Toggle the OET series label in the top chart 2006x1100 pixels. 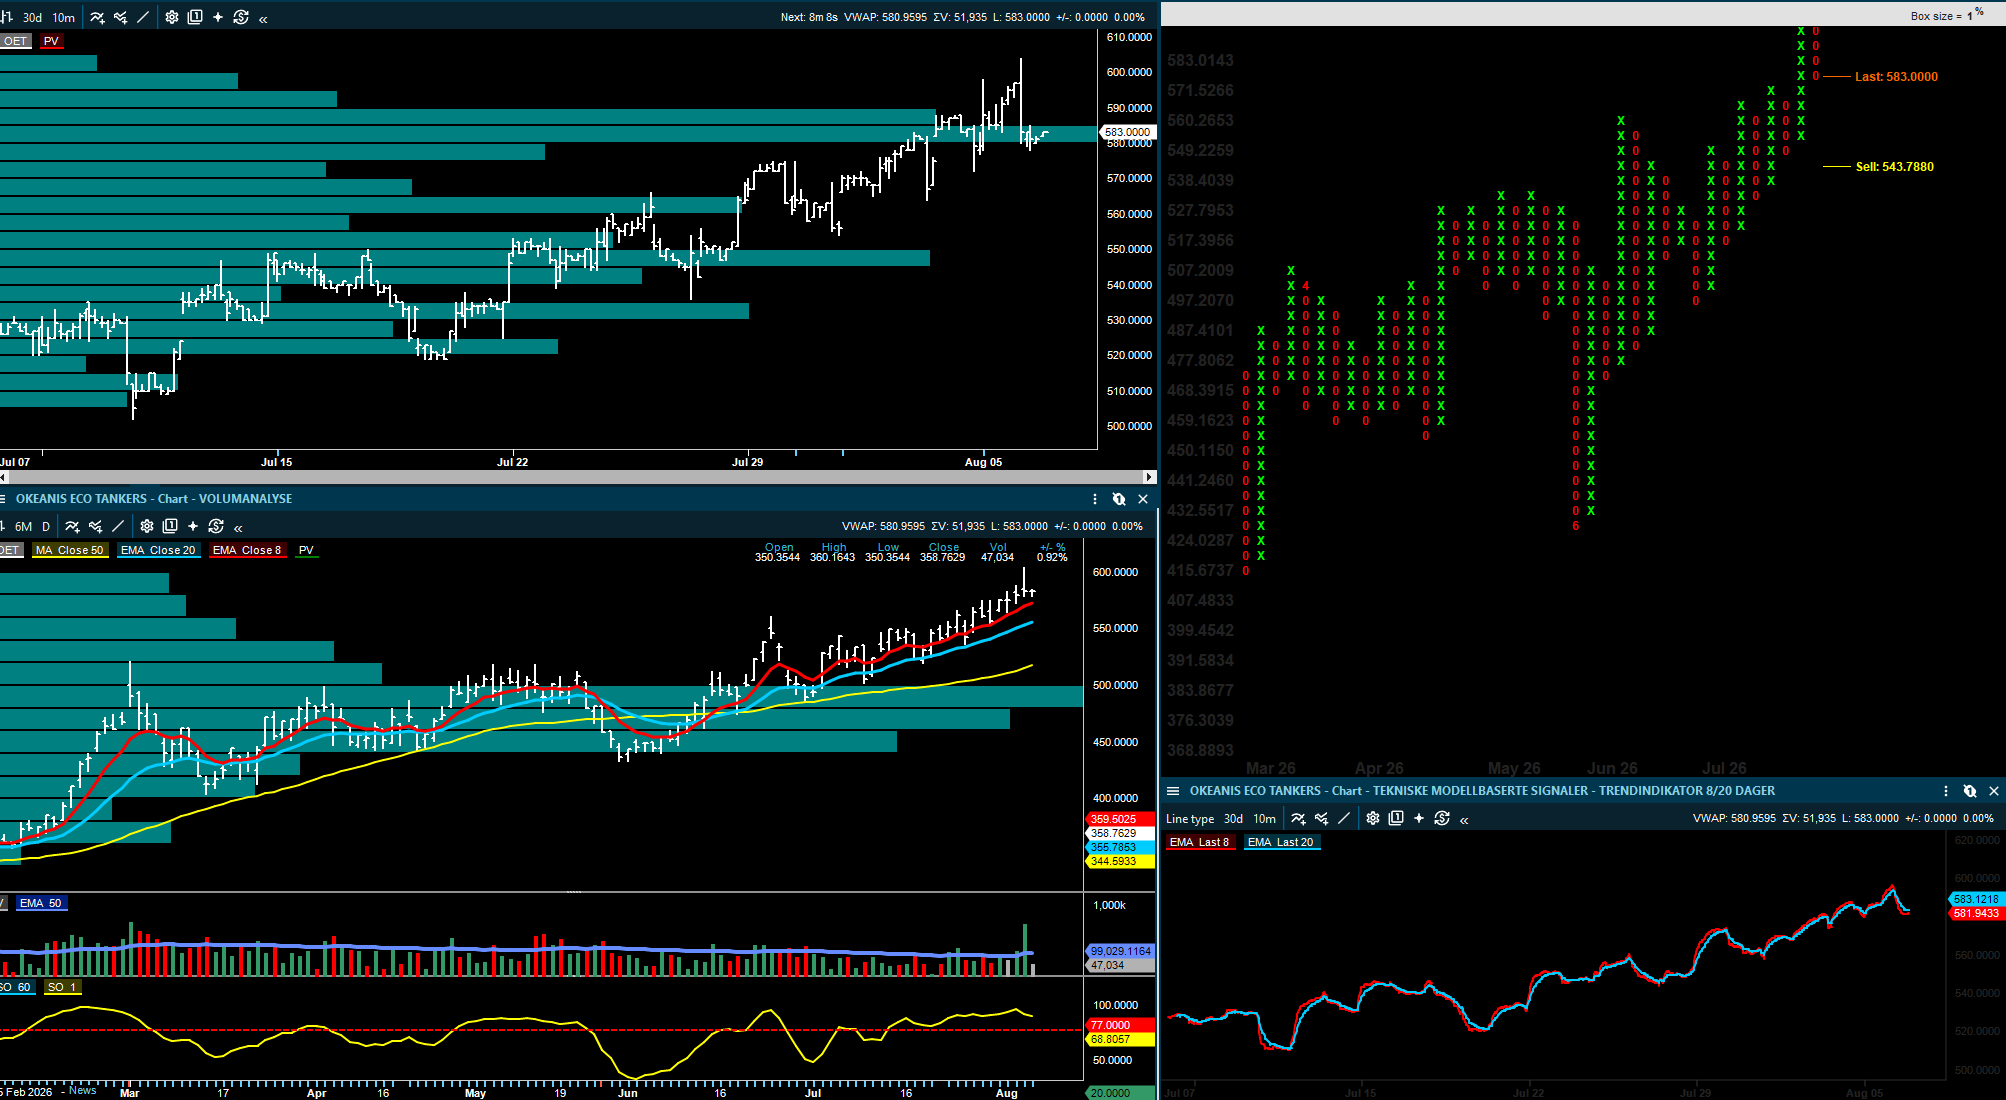[15, 41]
